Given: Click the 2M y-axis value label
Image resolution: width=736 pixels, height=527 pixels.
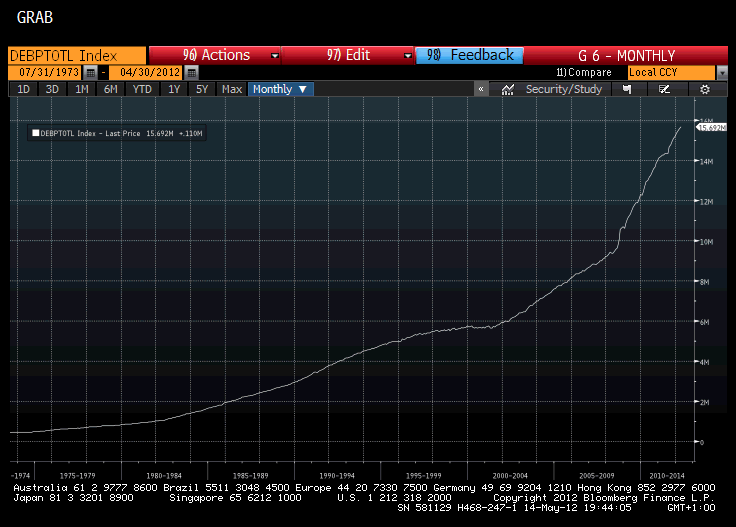Looking at the screenshot, I should pyautogui.click(x=704, y=403).
